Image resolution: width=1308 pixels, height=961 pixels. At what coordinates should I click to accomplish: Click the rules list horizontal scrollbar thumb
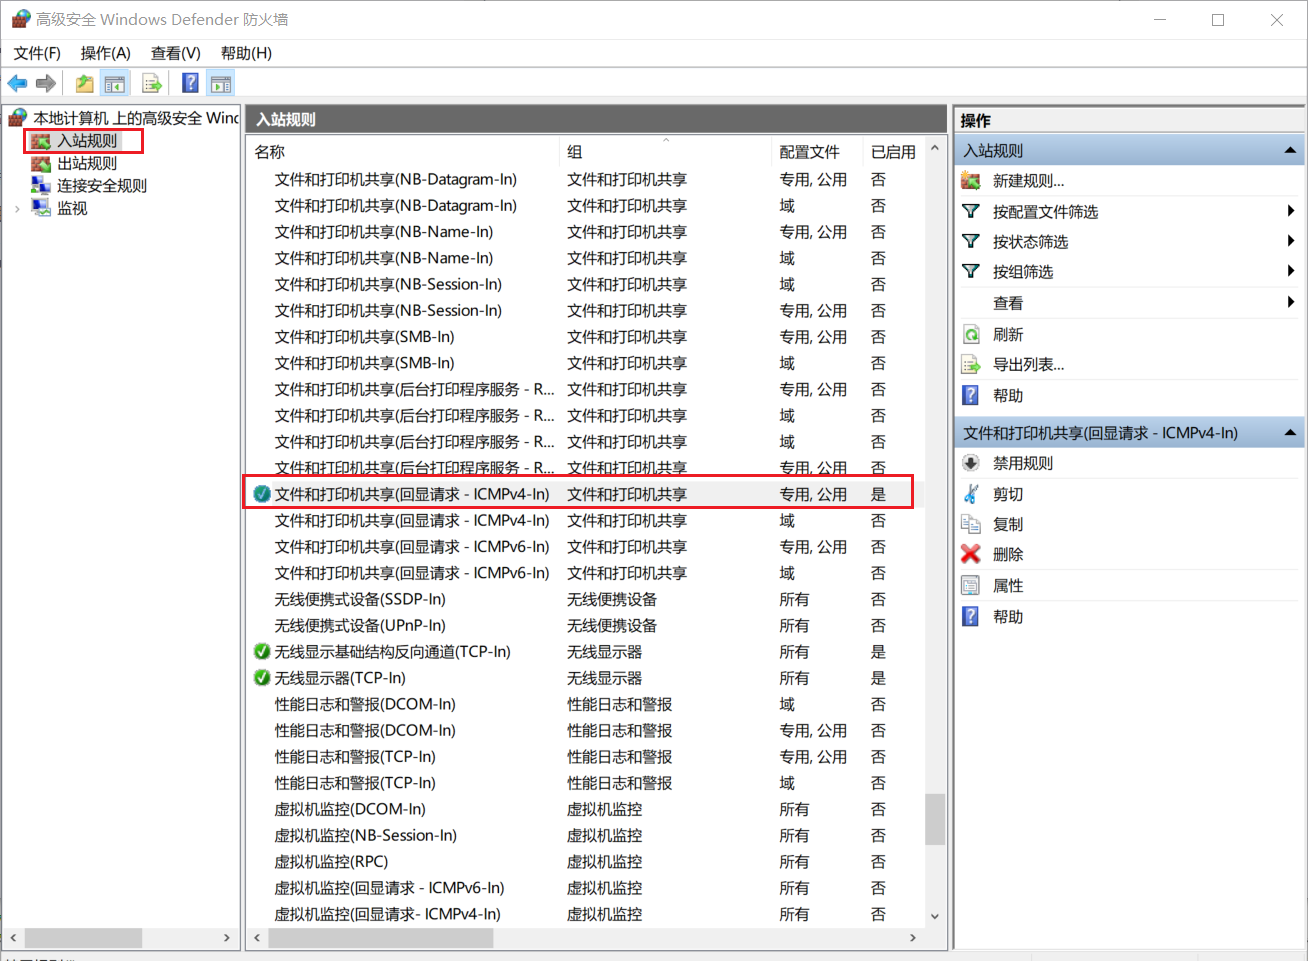pos(380,938)
